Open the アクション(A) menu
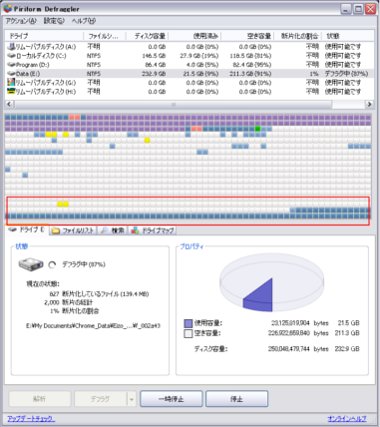Image resolution: width=380 pixels, height=427 pixels. [21, 21]
